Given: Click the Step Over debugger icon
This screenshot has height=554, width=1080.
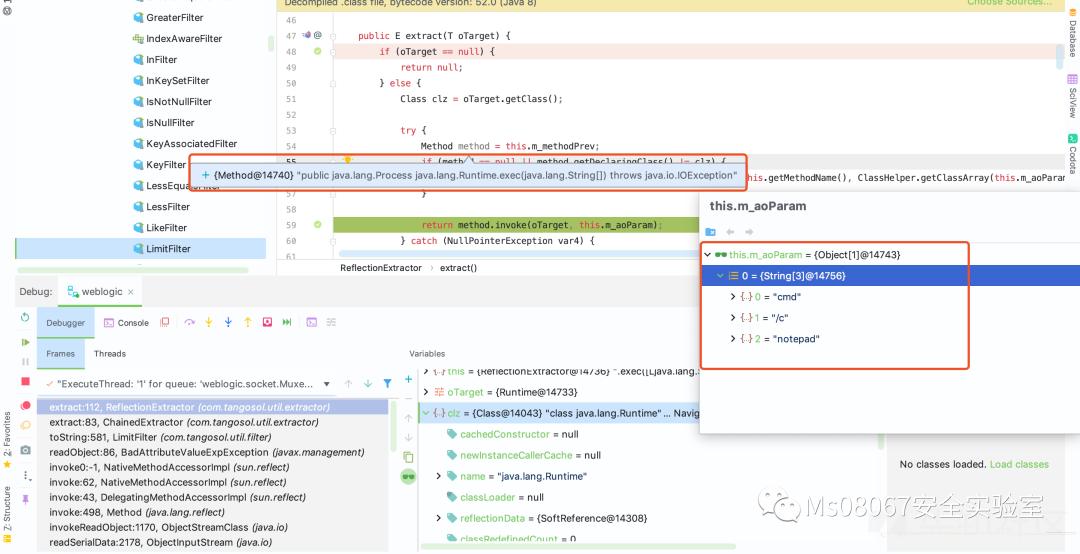Looking at the screenshot, I should point(190,322).
